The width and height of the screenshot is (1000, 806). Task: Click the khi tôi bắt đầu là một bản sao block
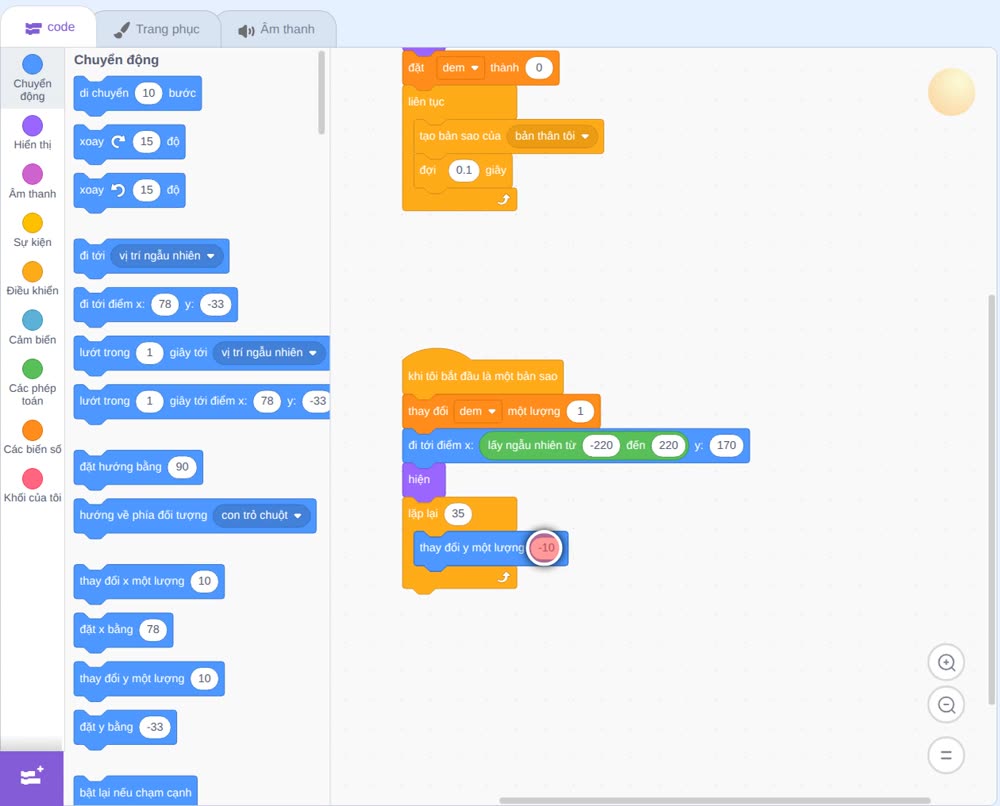(x=483, y=373)
